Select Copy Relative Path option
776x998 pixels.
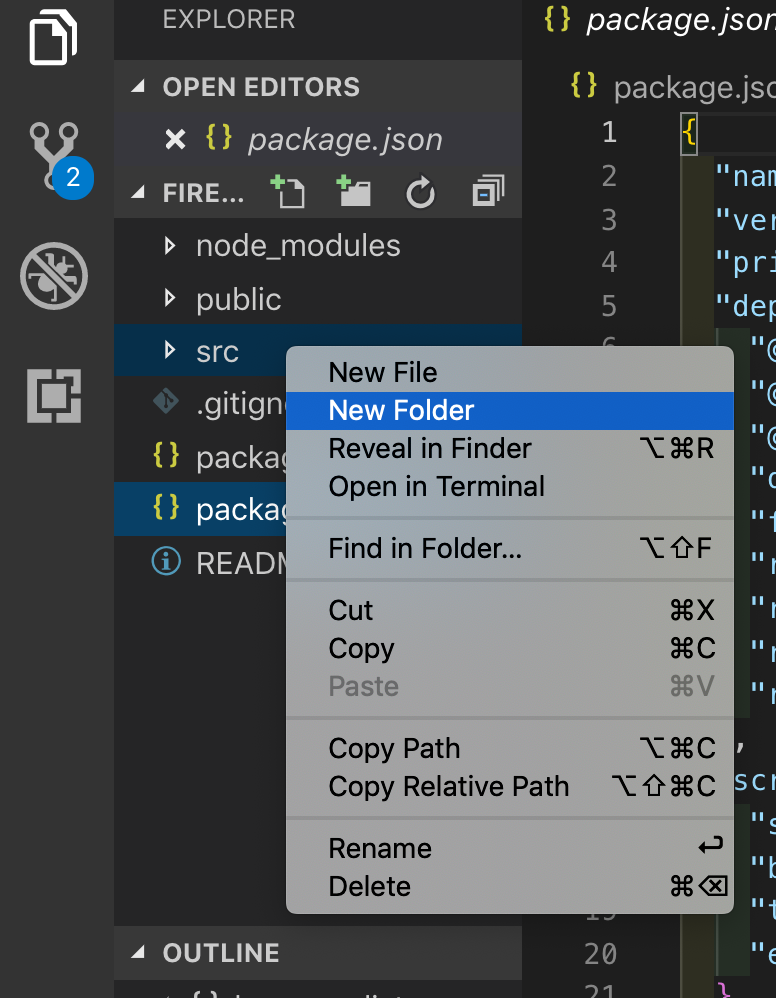click(x=449, y=786)
